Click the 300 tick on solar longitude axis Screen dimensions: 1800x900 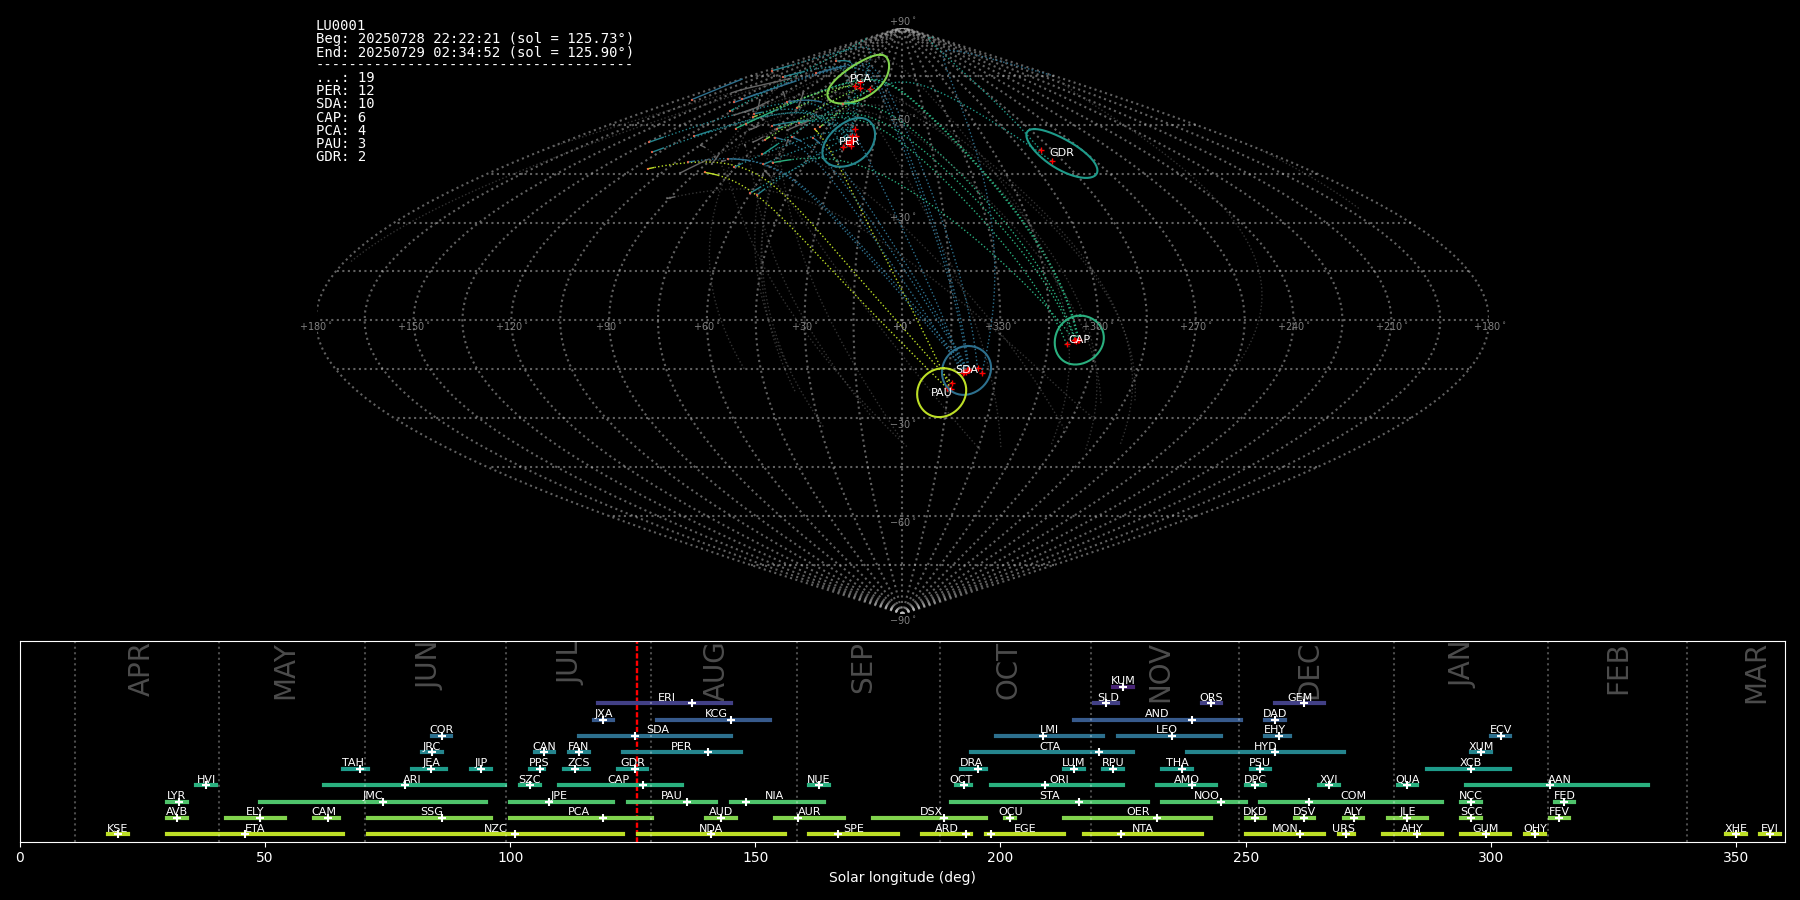click(x=1490, y=857)
